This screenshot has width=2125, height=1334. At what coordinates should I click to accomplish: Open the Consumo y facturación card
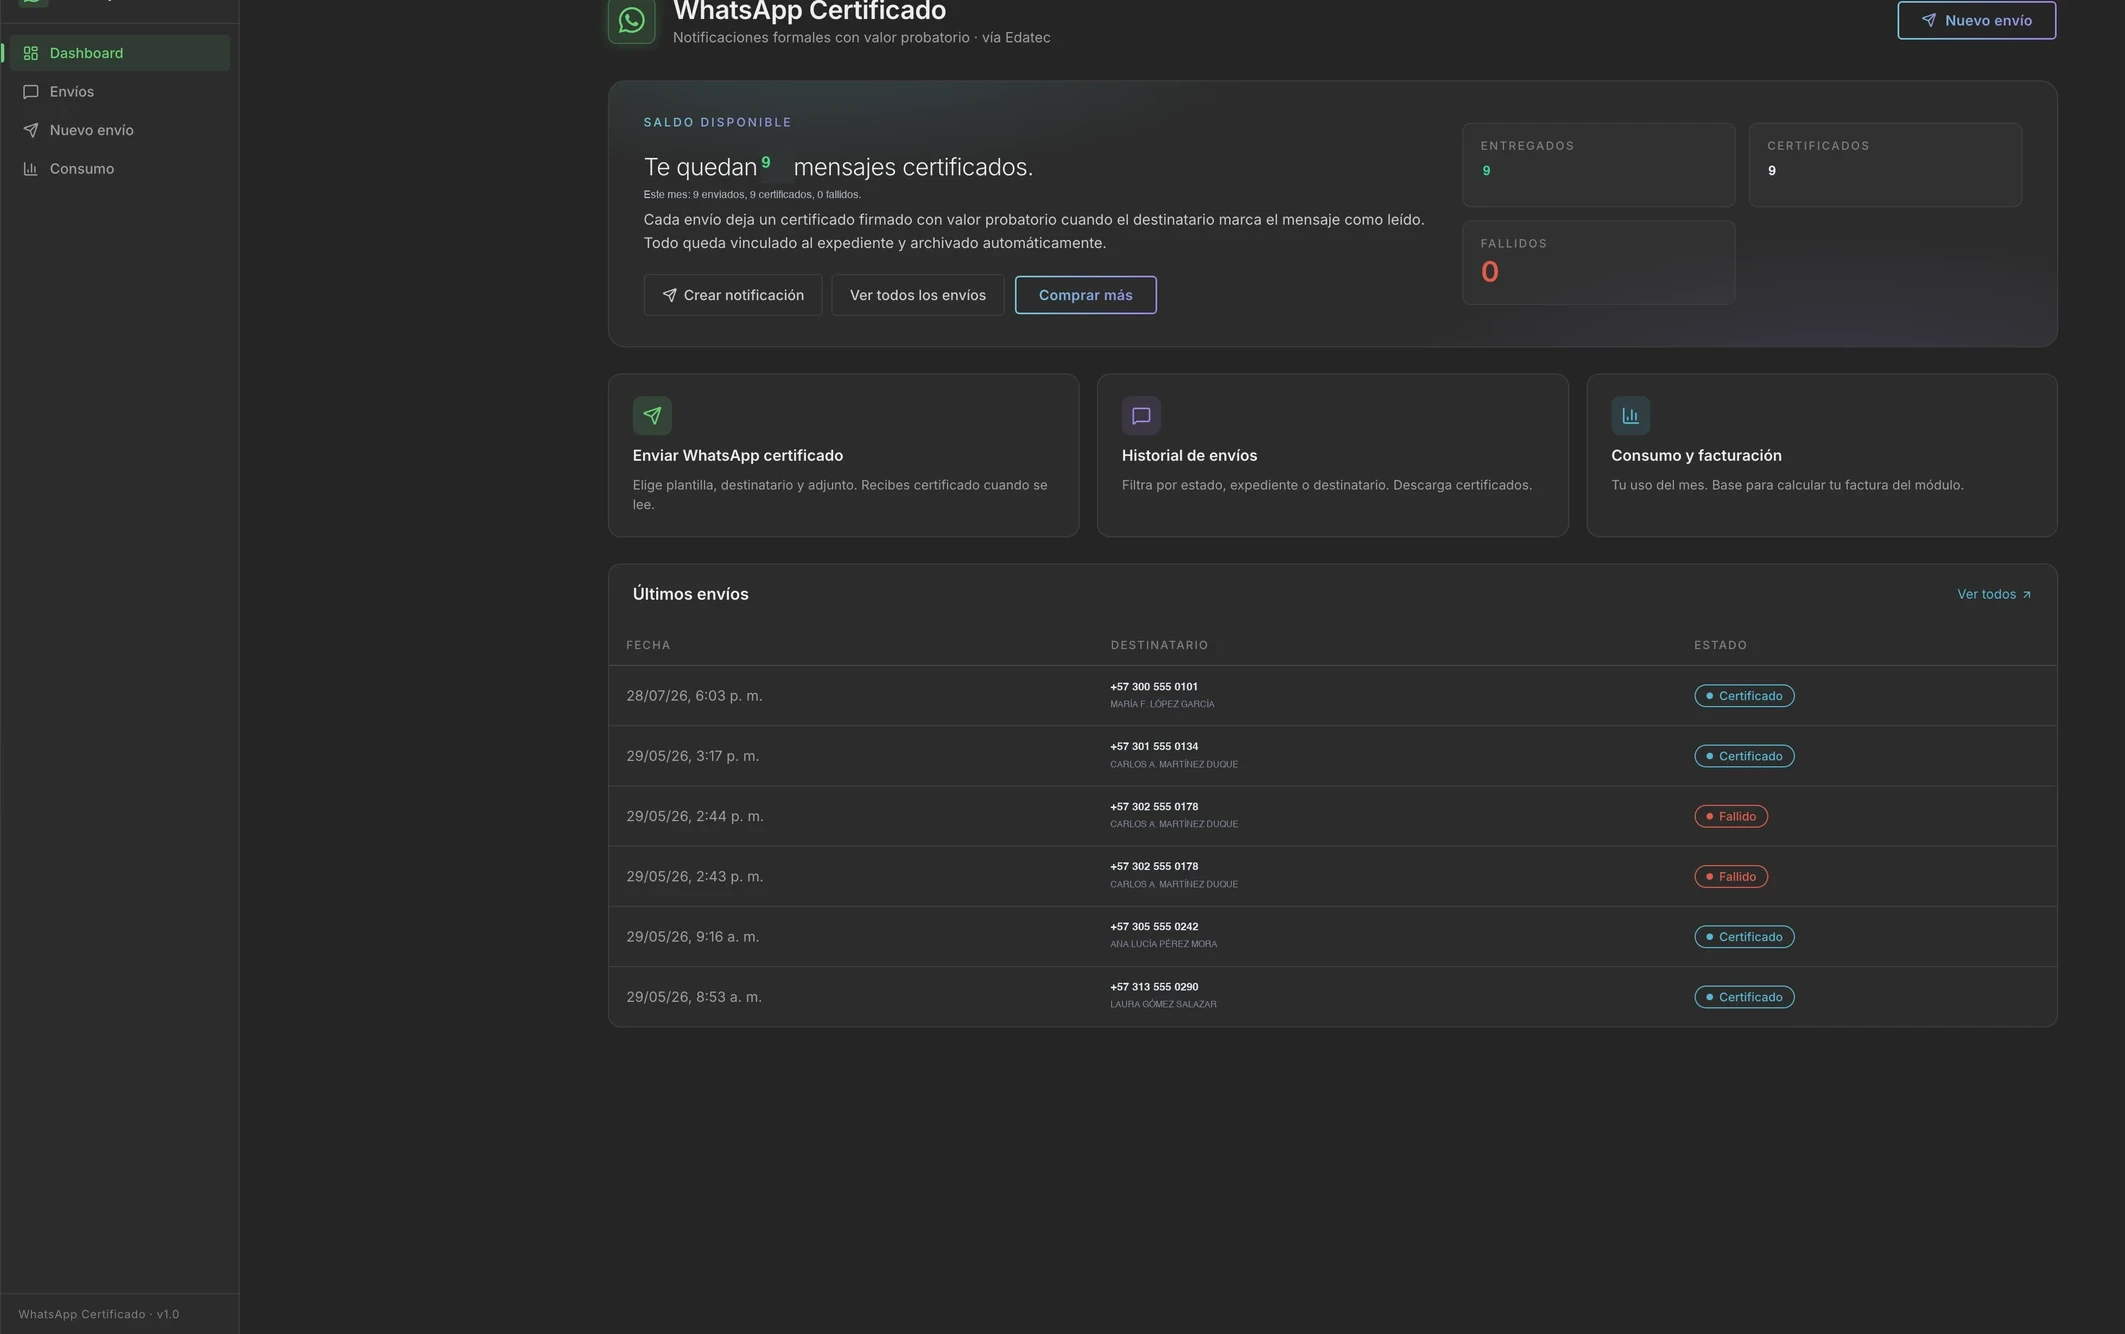(x=1822, y=456)
